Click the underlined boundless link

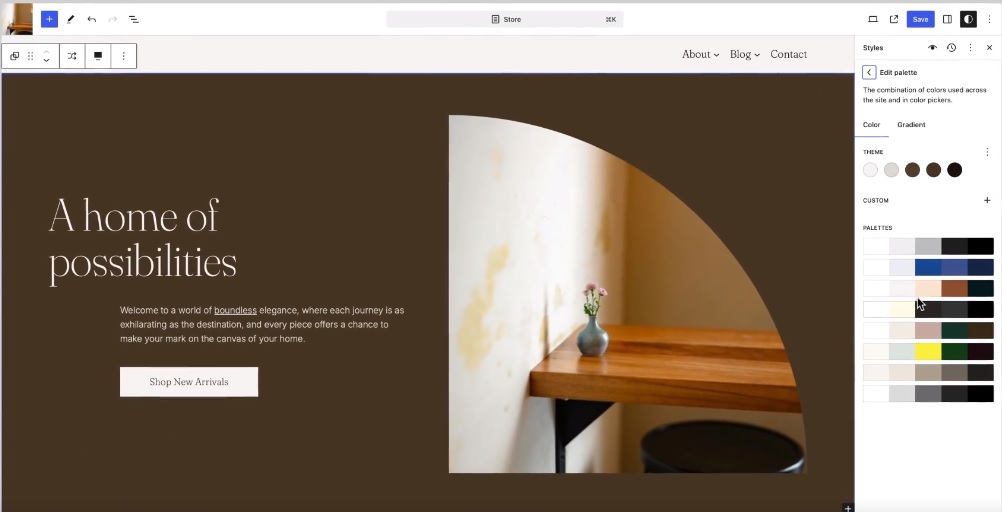click(x=235, y=310)
